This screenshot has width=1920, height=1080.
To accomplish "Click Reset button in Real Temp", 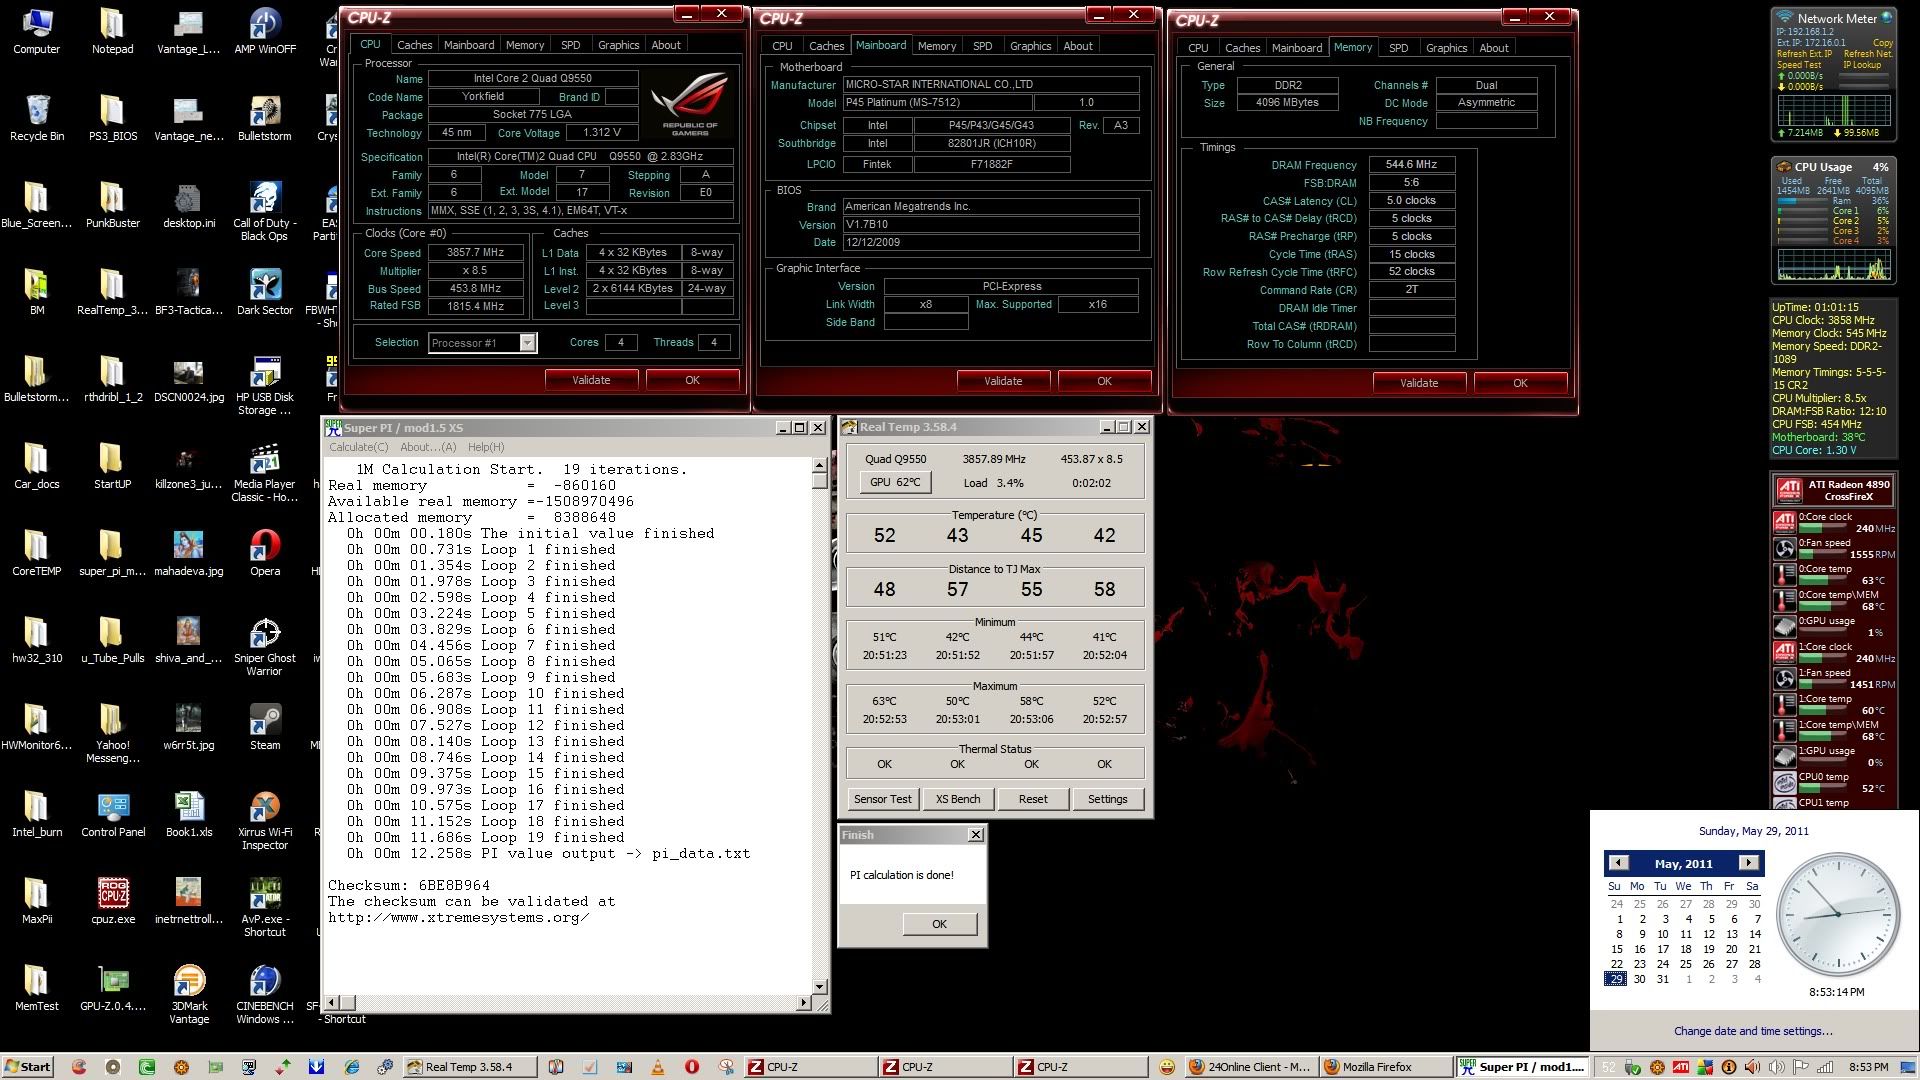I will pyautogui.click(x=1033, y=799).
